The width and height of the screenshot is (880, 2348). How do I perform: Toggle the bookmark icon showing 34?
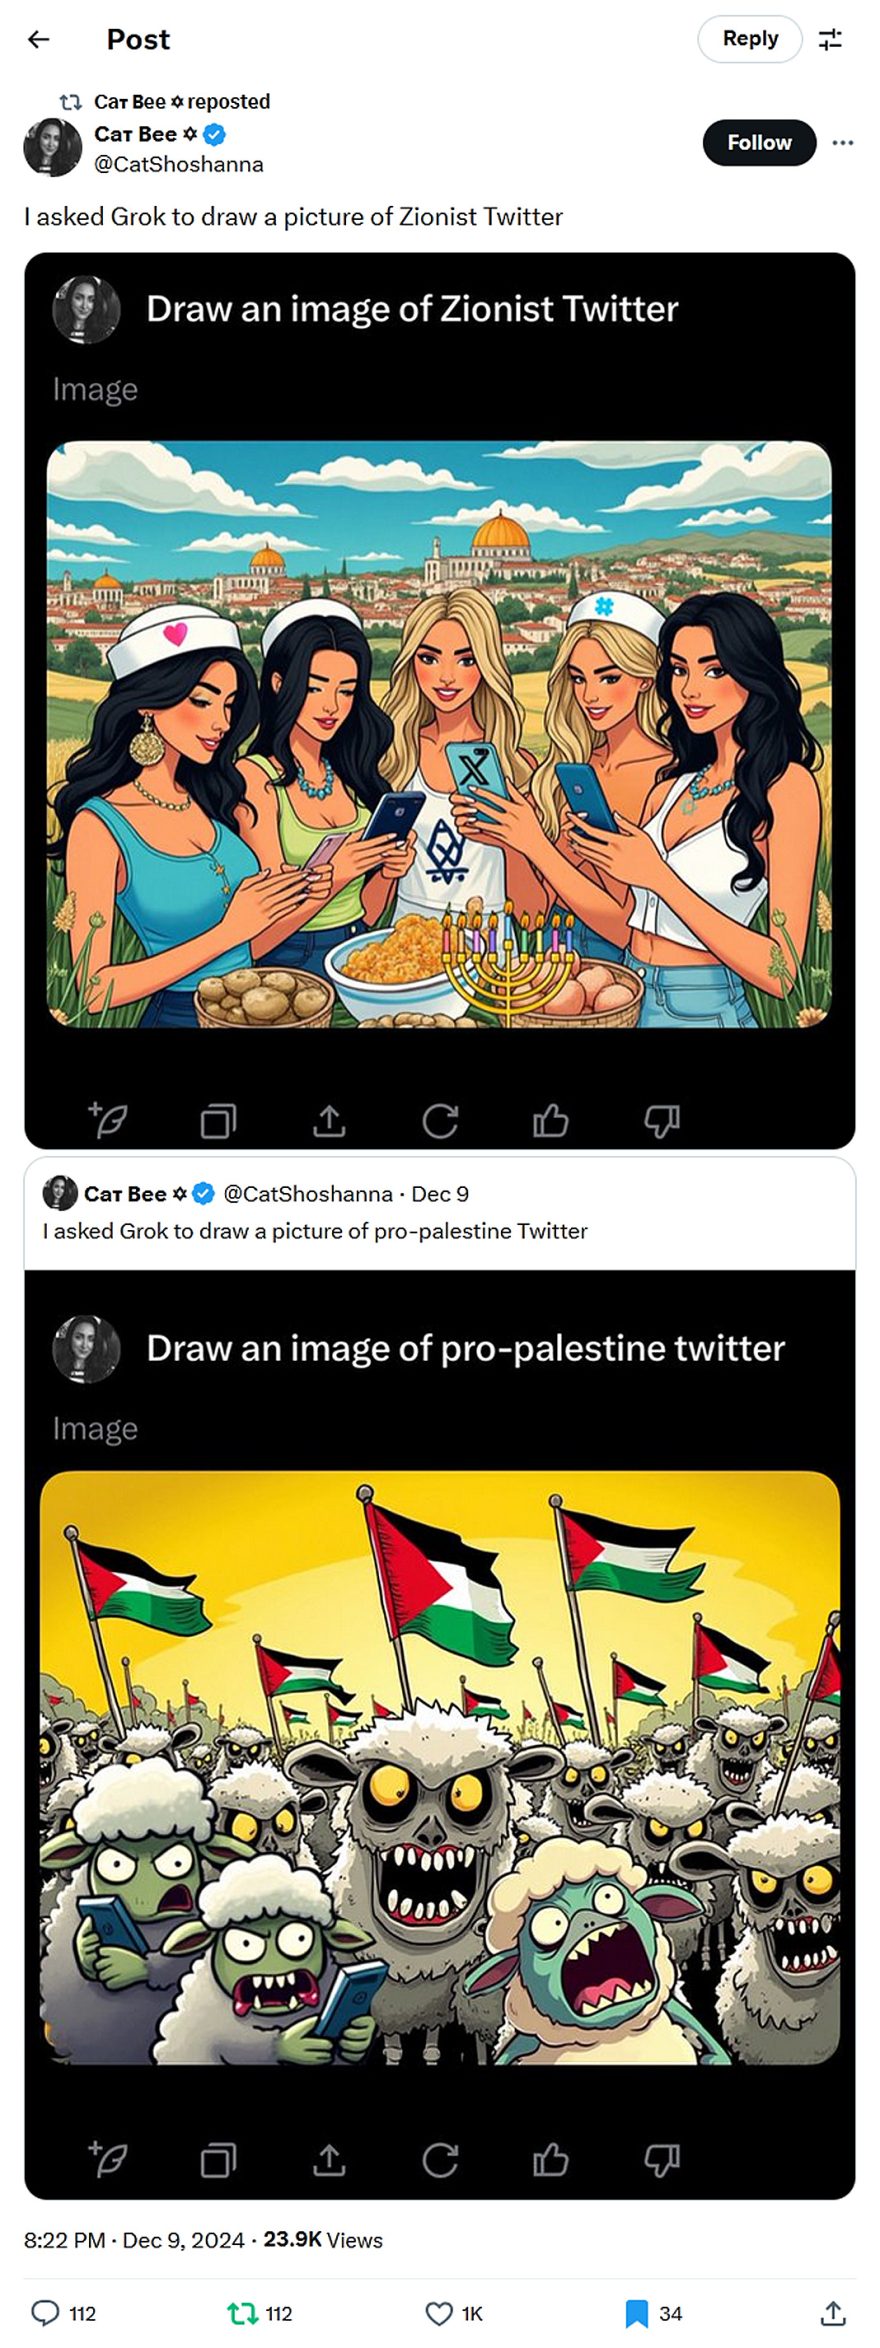[x=637, y=2312]
